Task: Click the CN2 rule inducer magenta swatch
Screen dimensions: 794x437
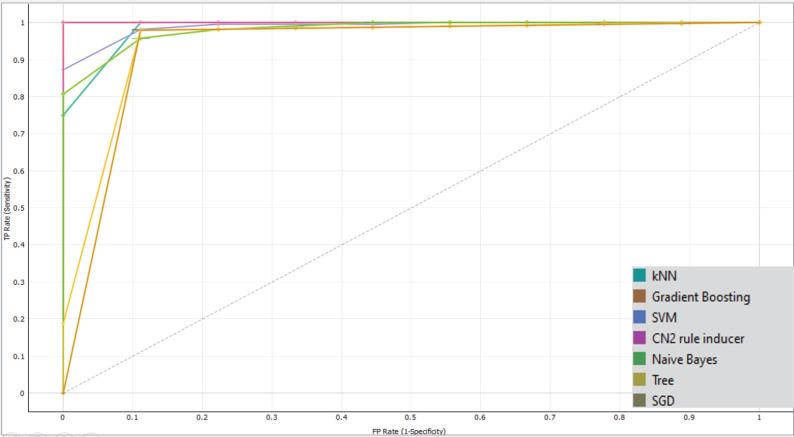Action: (638, 338)
